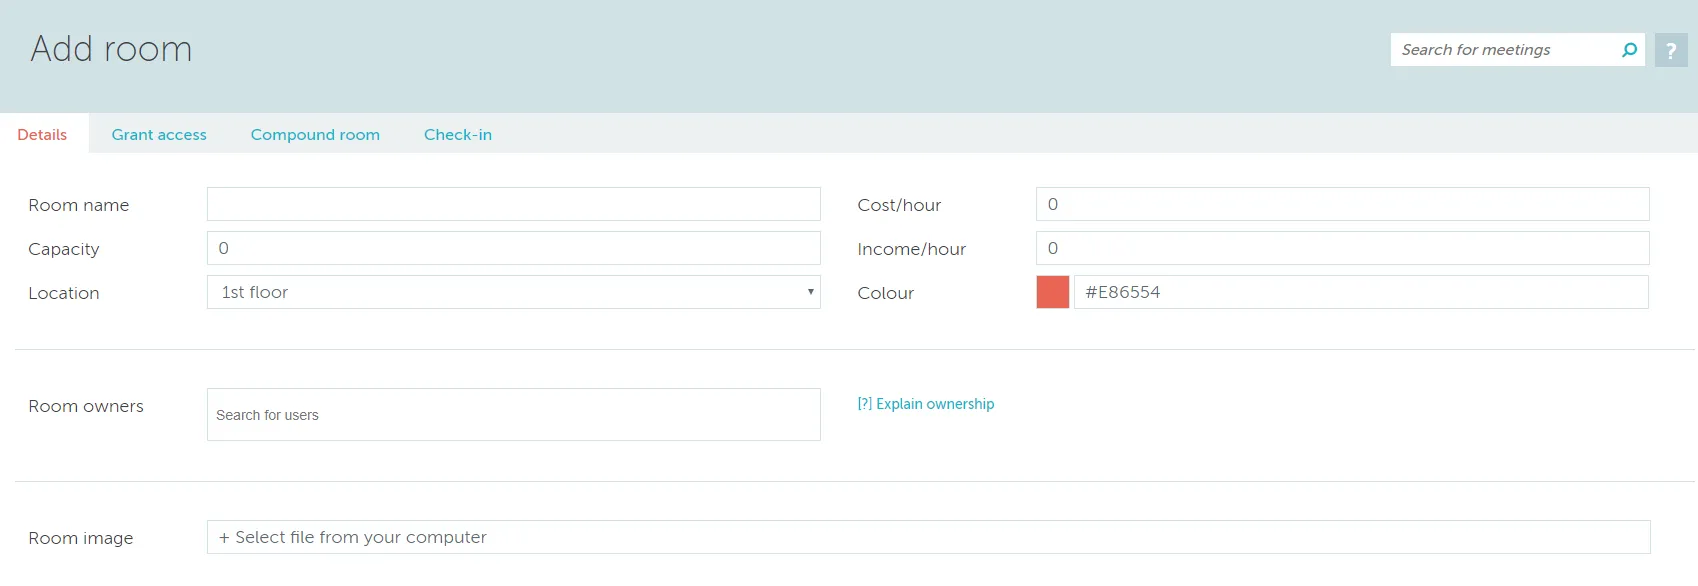This screenshot has height=586, width=1698.
Task: Click the colour hex field #E86554
Action: tap(1360, 292)
